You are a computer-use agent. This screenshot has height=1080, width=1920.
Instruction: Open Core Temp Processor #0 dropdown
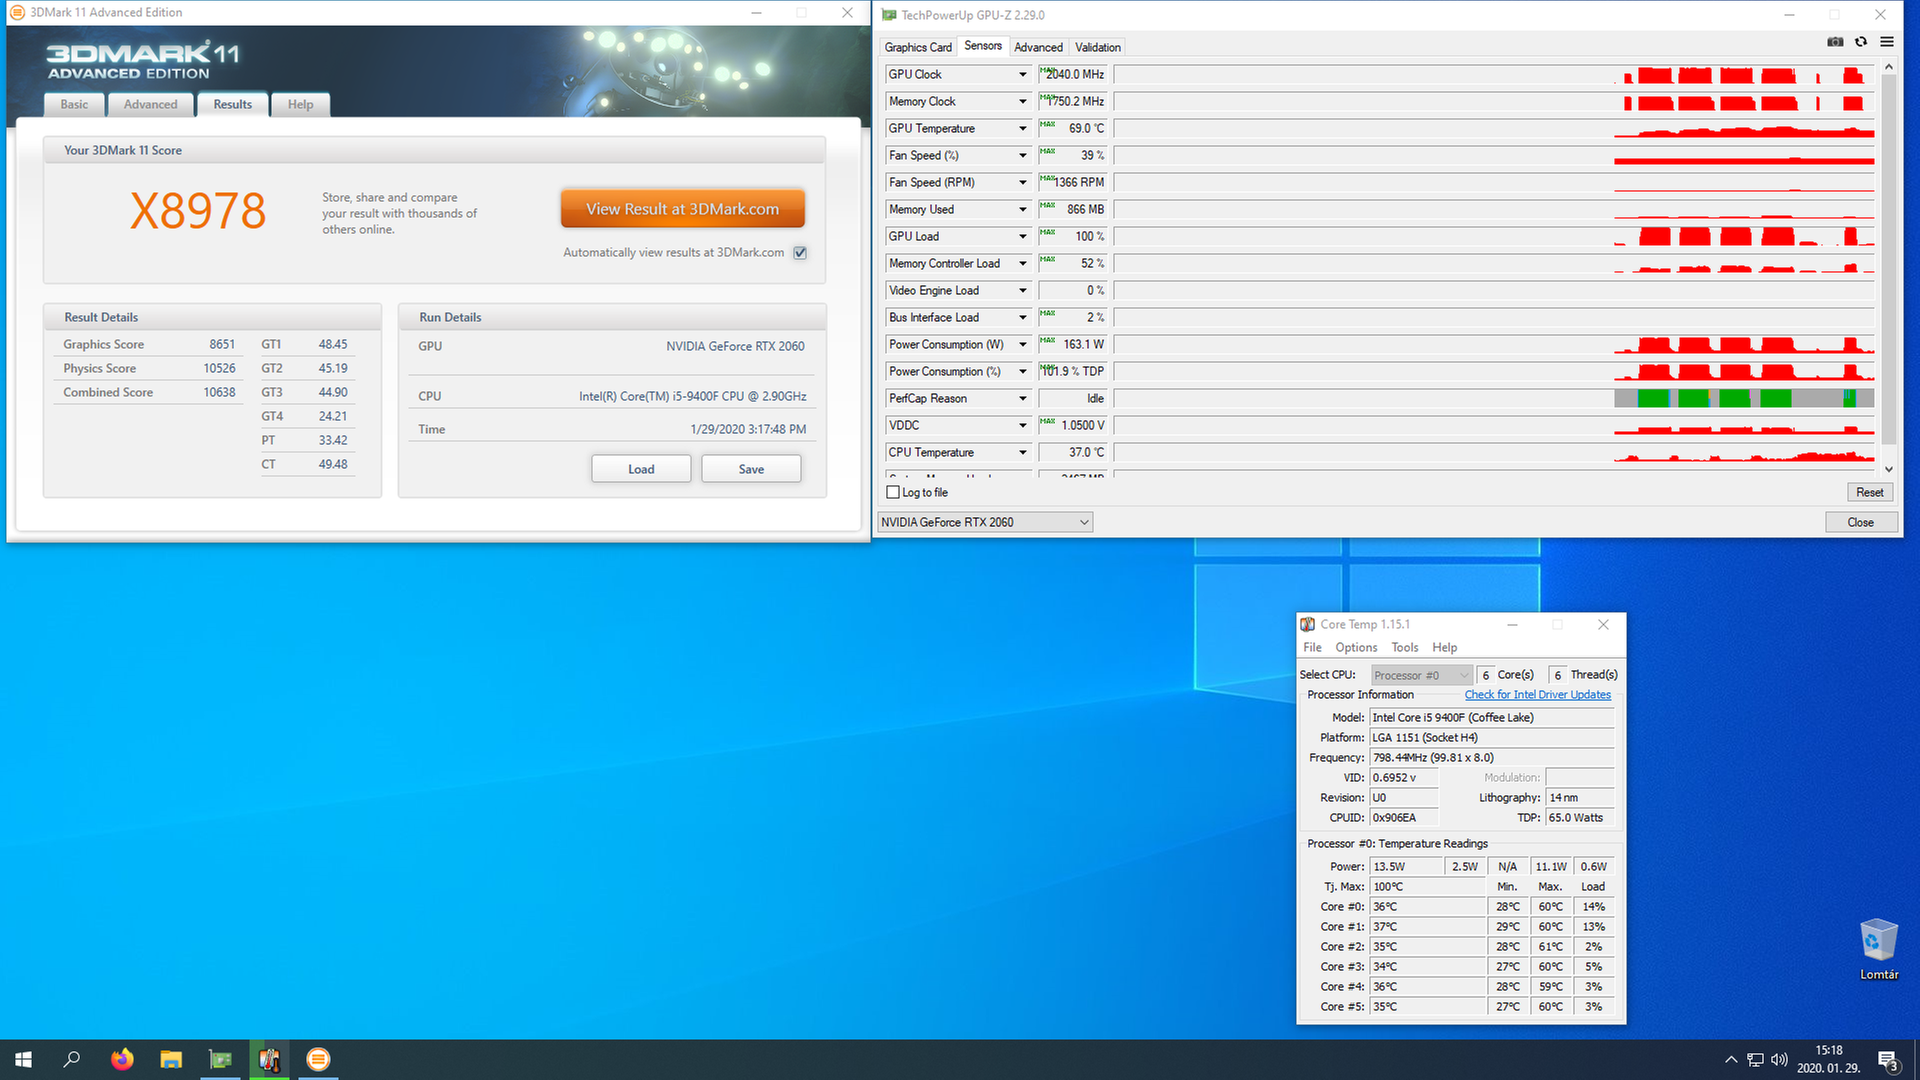click(1421, 675)
